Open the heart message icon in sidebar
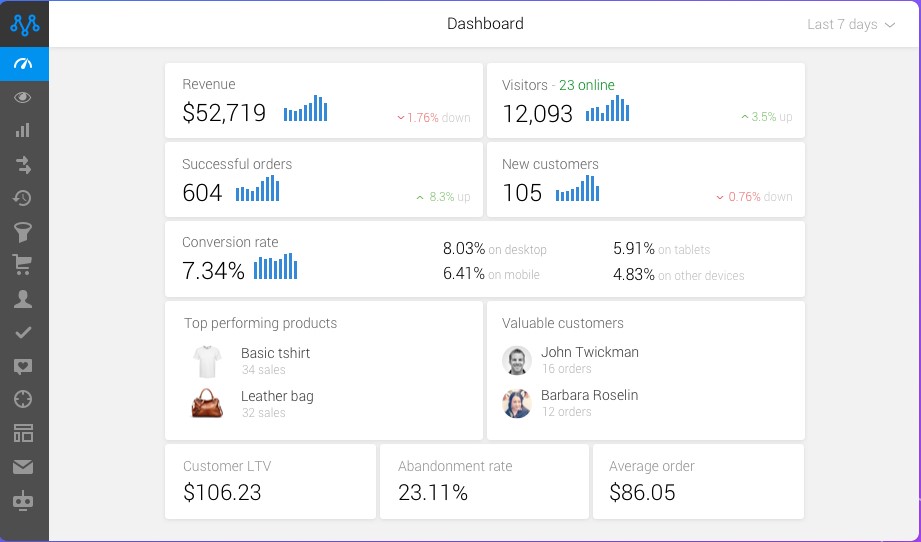The height and width of the screenshot is (542, 921). click(24, 366)
